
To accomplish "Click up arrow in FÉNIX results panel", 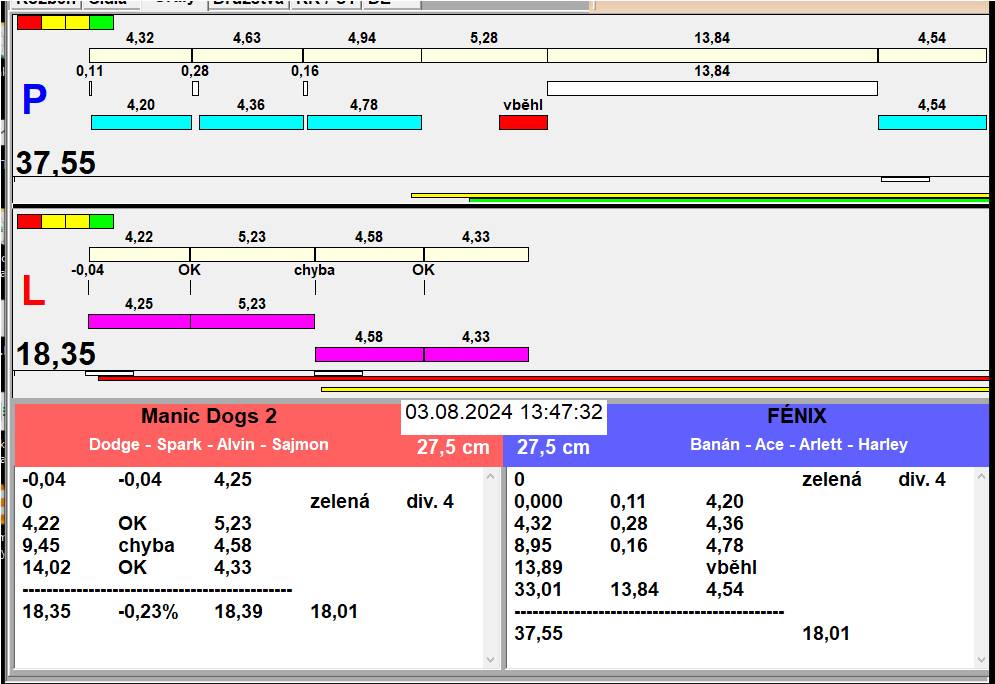I will tap(982, 478).
